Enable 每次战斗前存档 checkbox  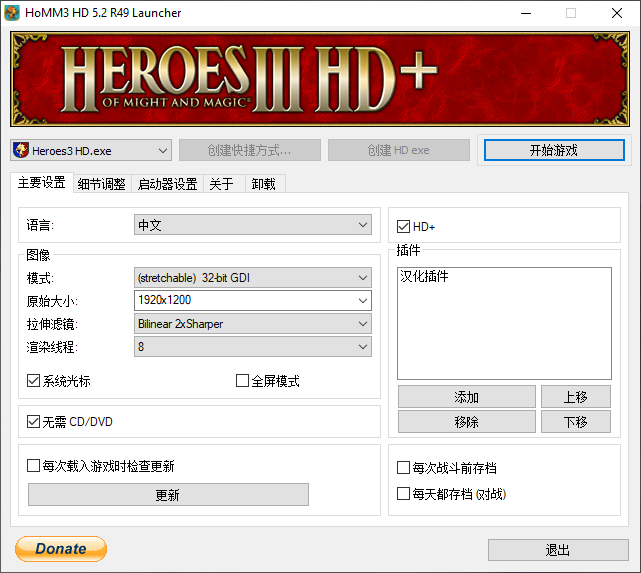pos(403,468)
